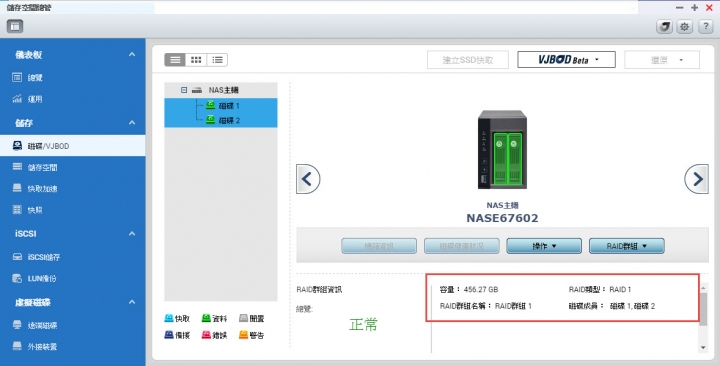Open the utilization chart item under 儀表板
The image size is (720, 366).
pos(73,99)
